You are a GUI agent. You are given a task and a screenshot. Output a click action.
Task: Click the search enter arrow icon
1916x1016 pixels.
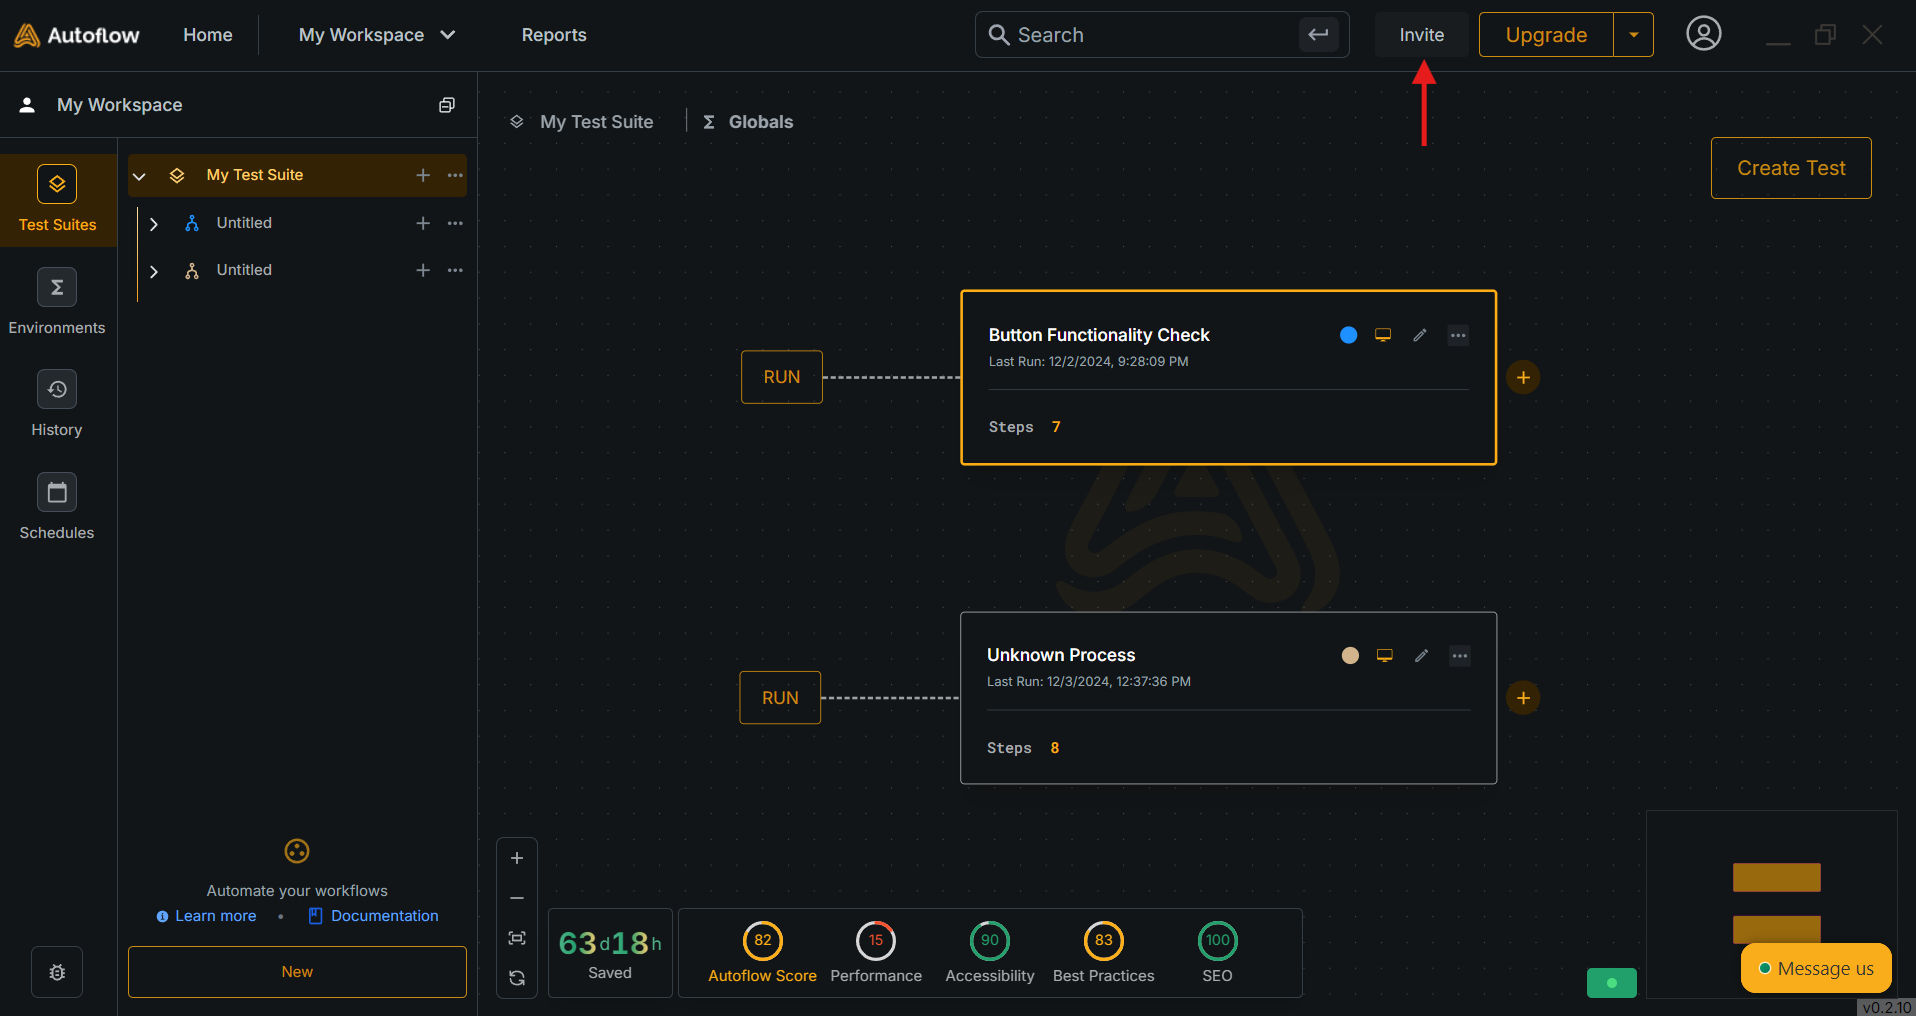1318,34
